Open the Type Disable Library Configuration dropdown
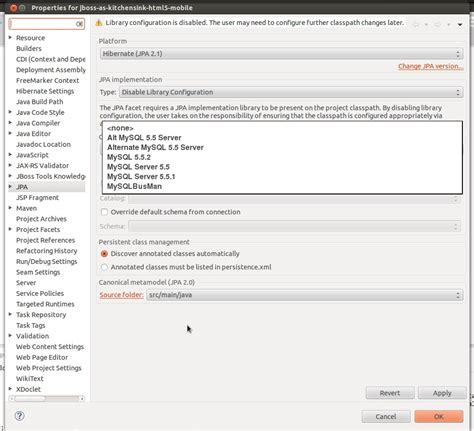The height and width of the screenshot is (431, 474). coord(291,92)
